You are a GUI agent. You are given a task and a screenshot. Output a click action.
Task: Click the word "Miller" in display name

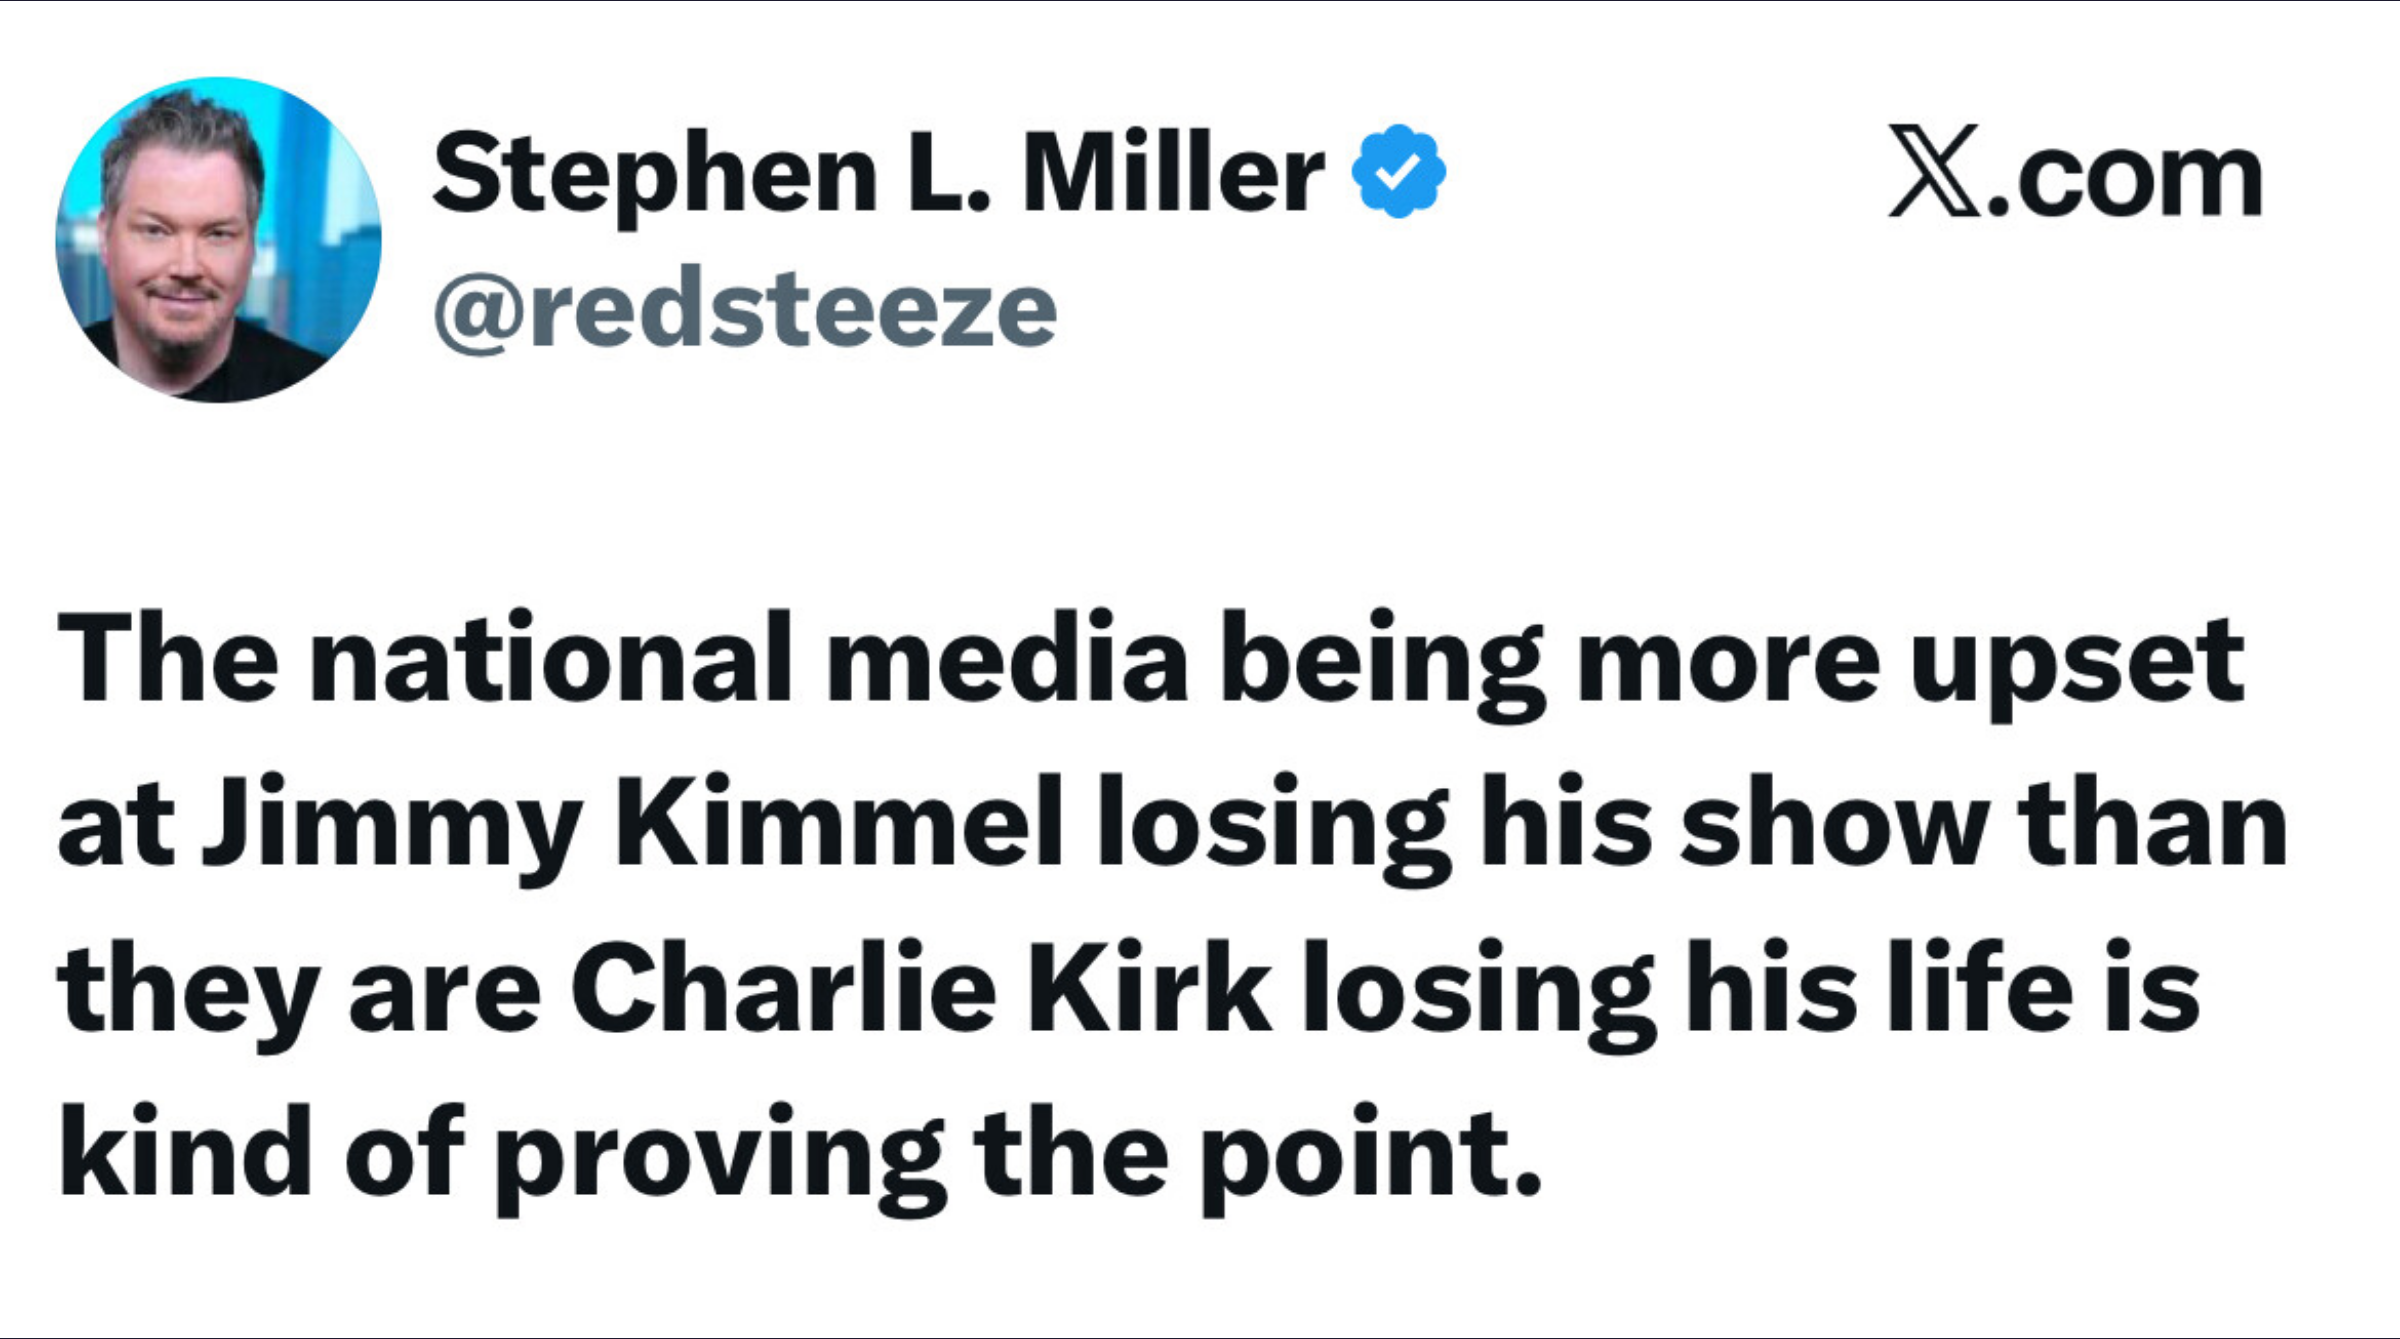pos(1172,173)
